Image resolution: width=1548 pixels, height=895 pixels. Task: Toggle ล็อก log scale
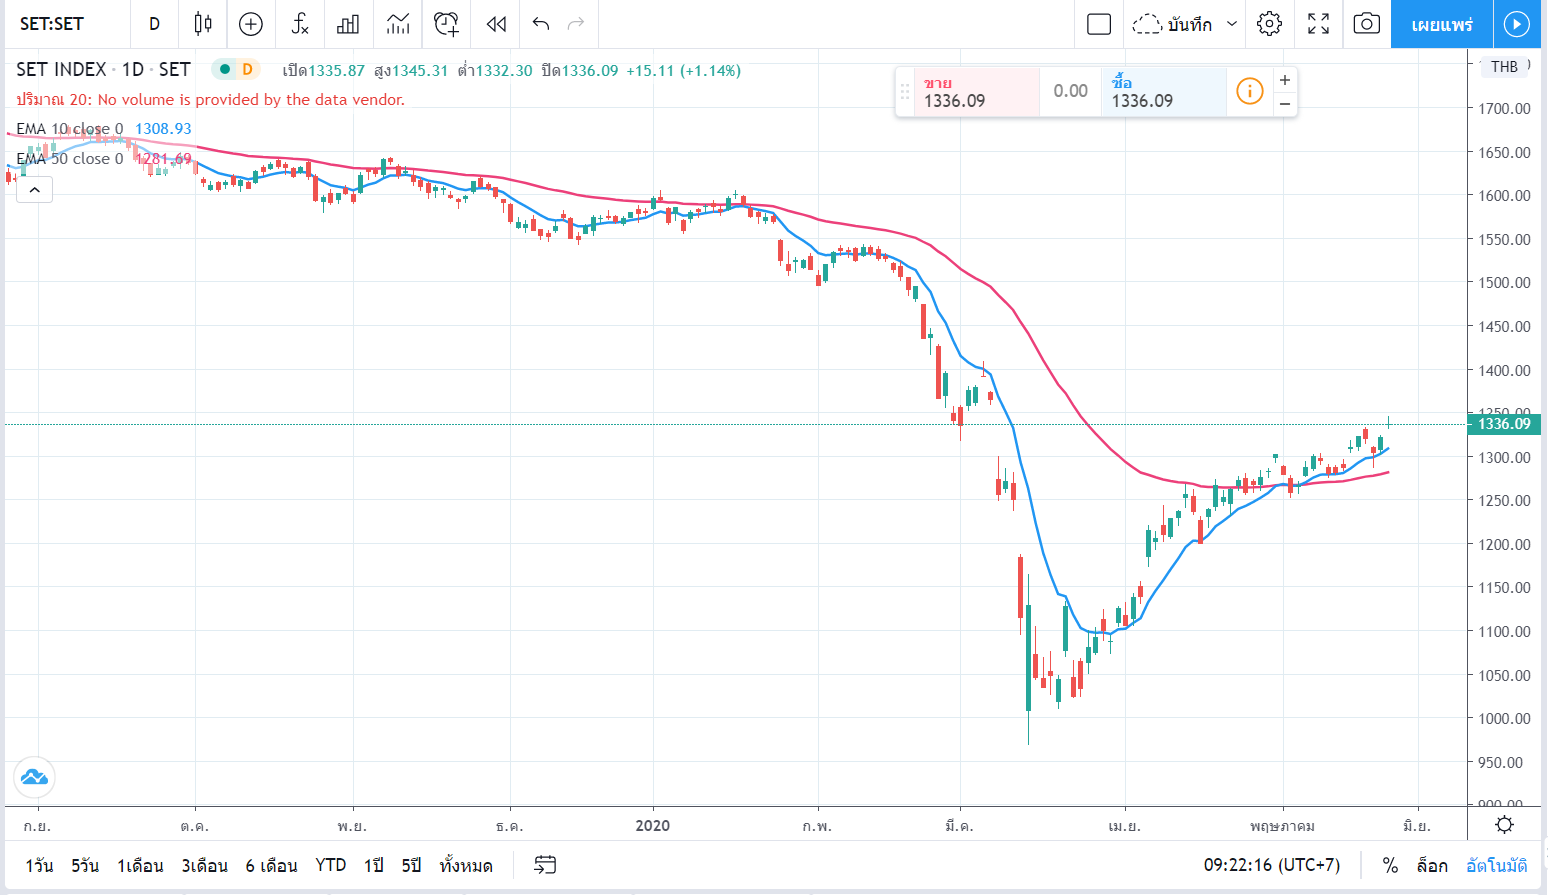[1432, 865]
